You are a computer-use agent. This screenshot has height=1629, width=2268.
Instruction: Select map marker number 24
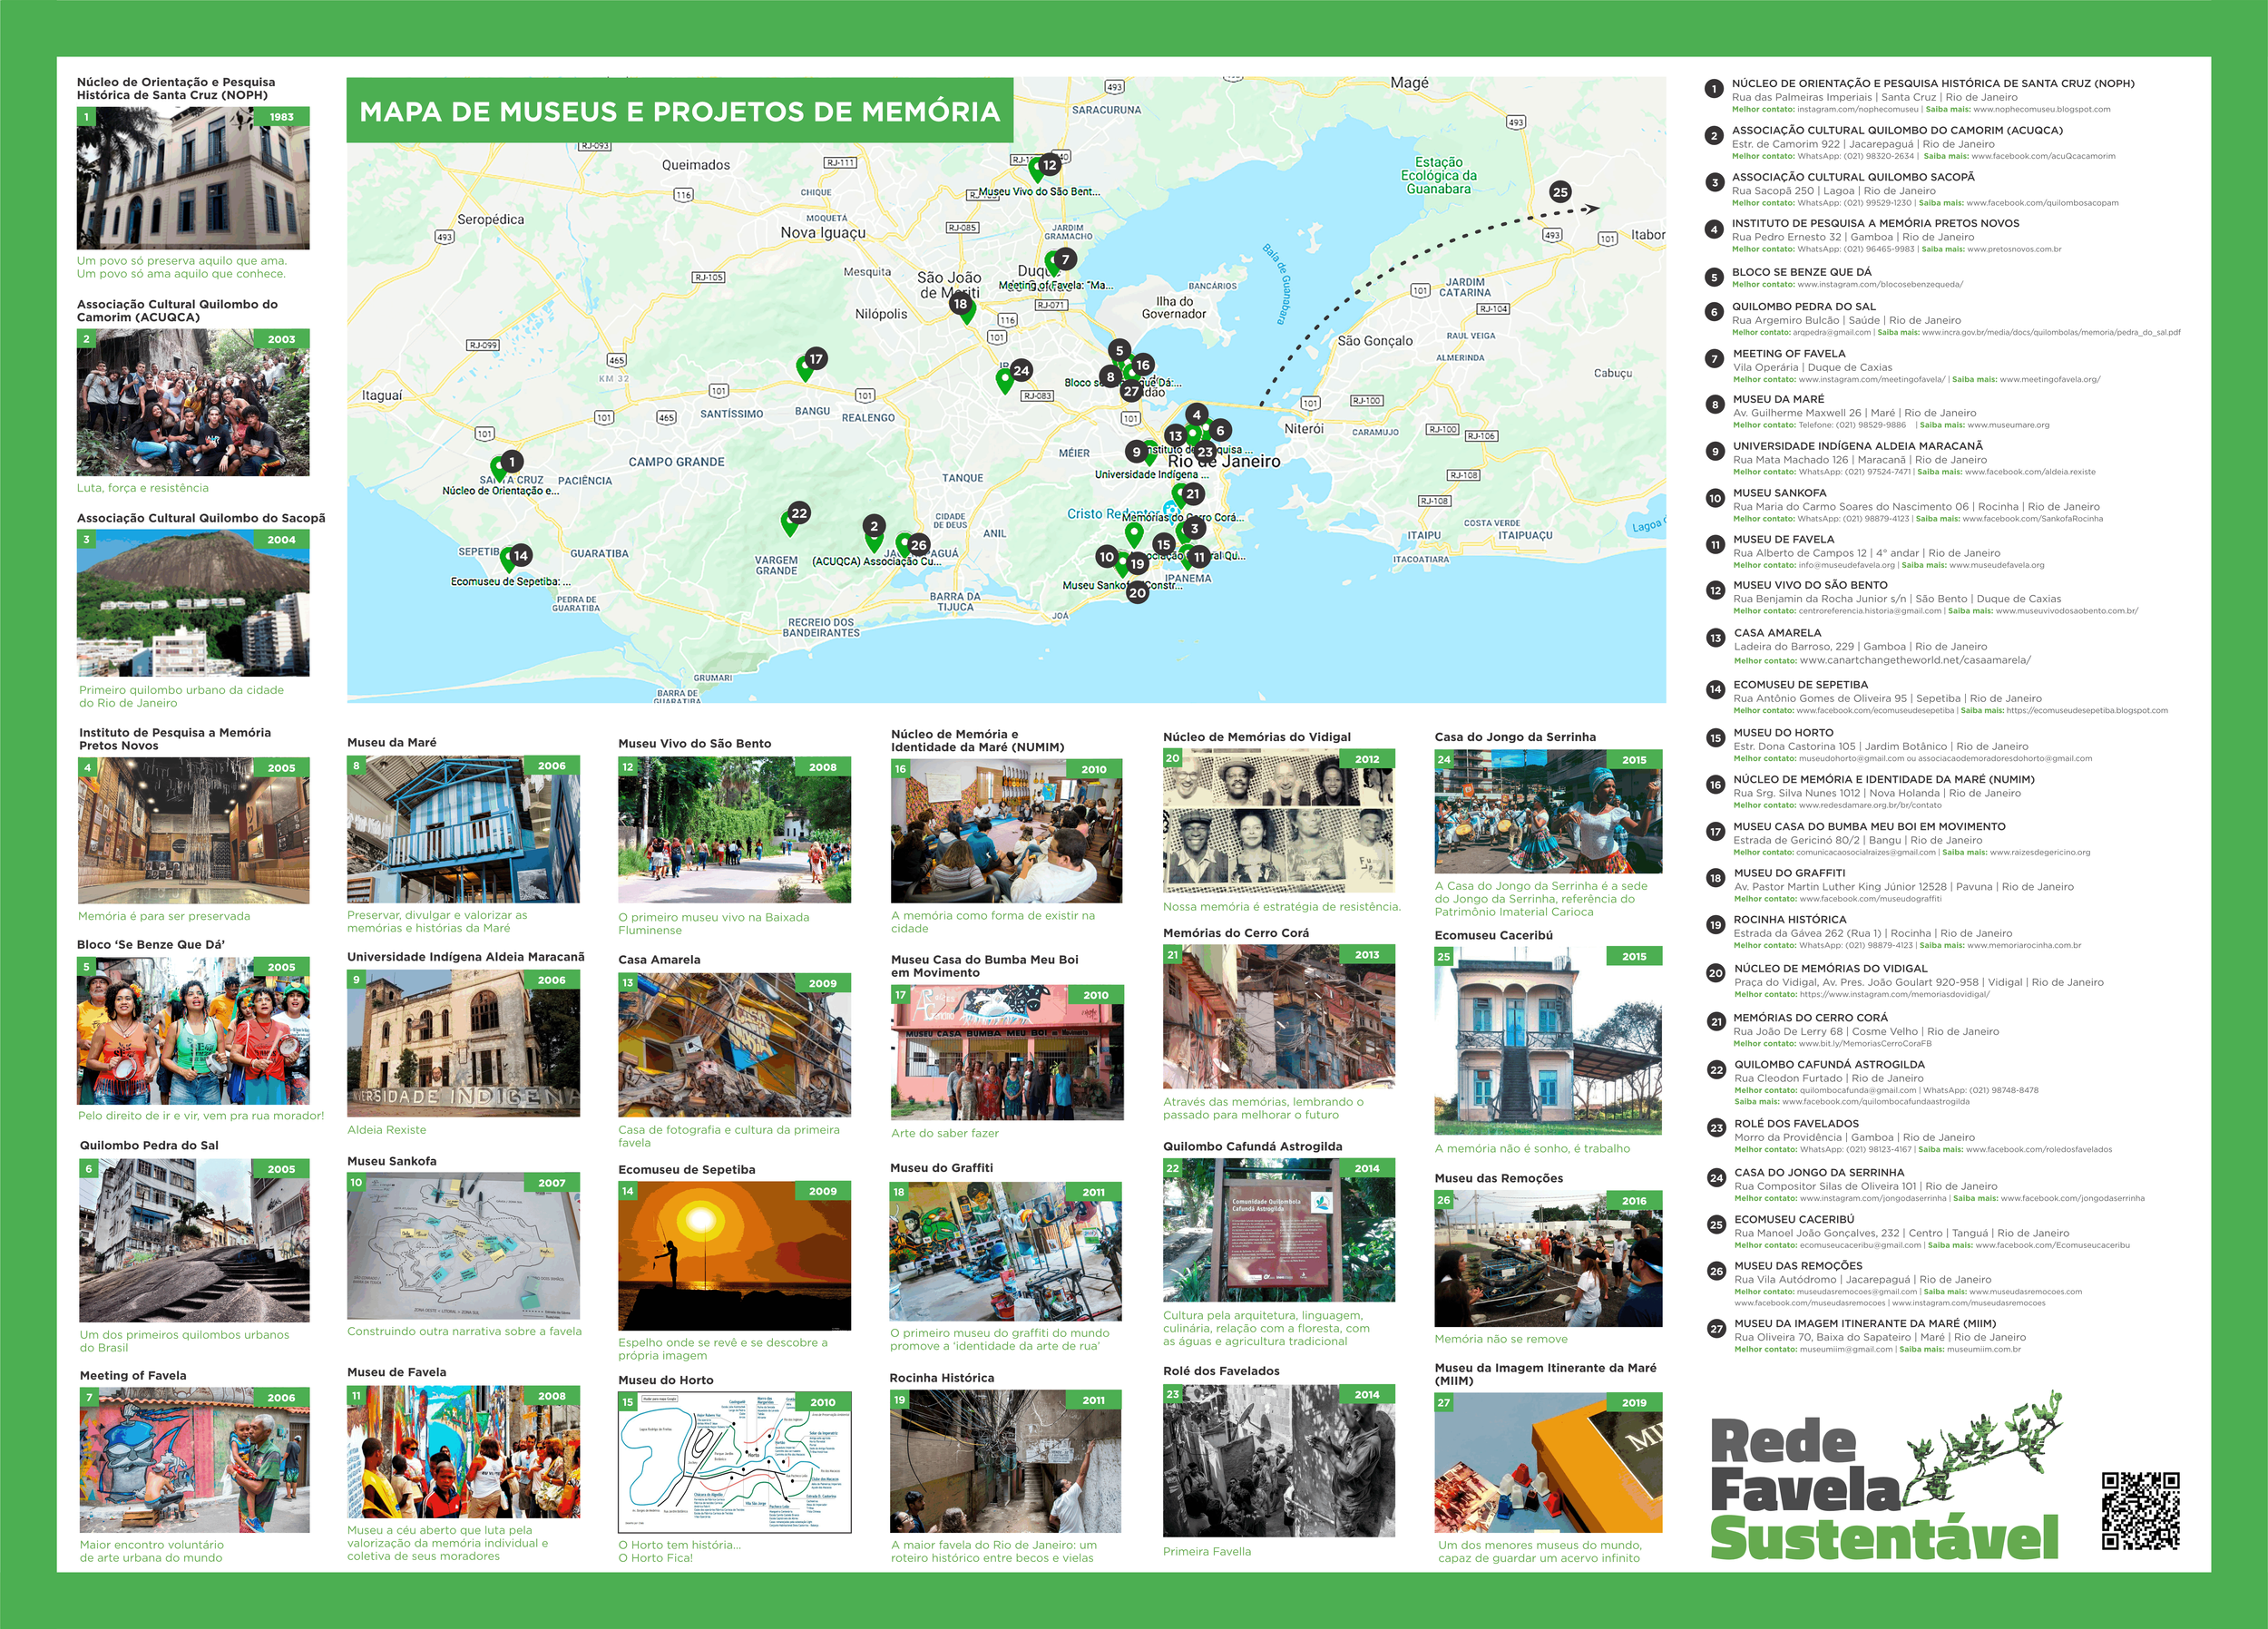(x=1021, y=370)
